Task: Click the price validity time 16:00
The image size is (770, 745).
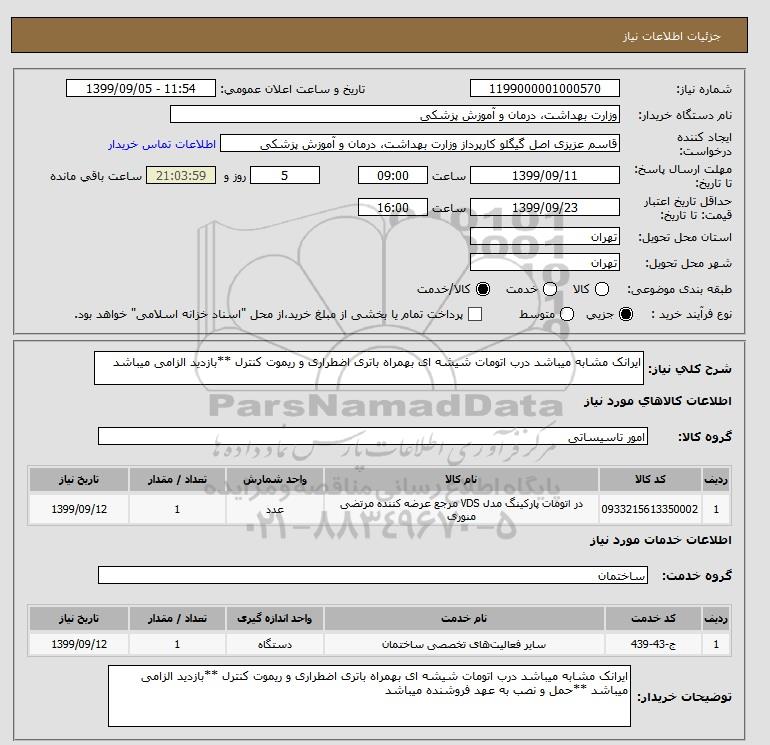Action: click(x=393, y=207)
